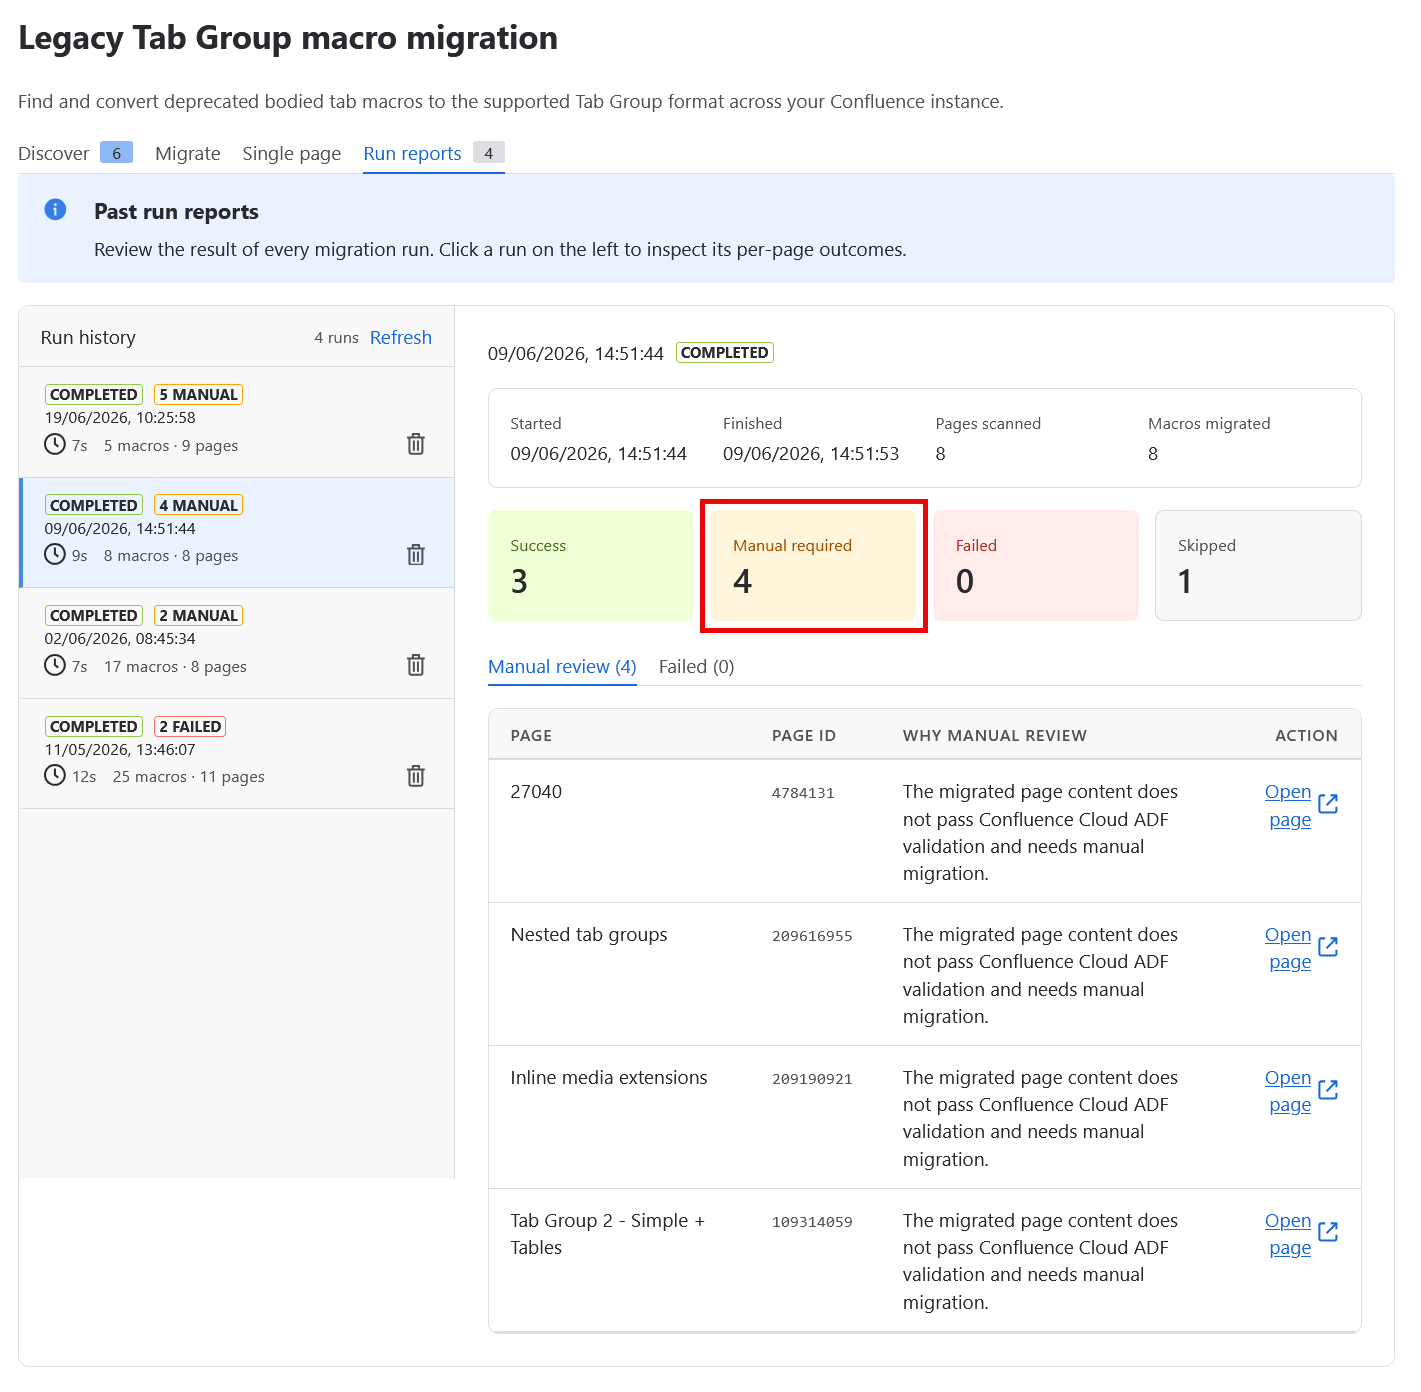1421x1392 pixels.
Task: Refresh the run history list
Action: pyautogui.click(x=401, y=338)
